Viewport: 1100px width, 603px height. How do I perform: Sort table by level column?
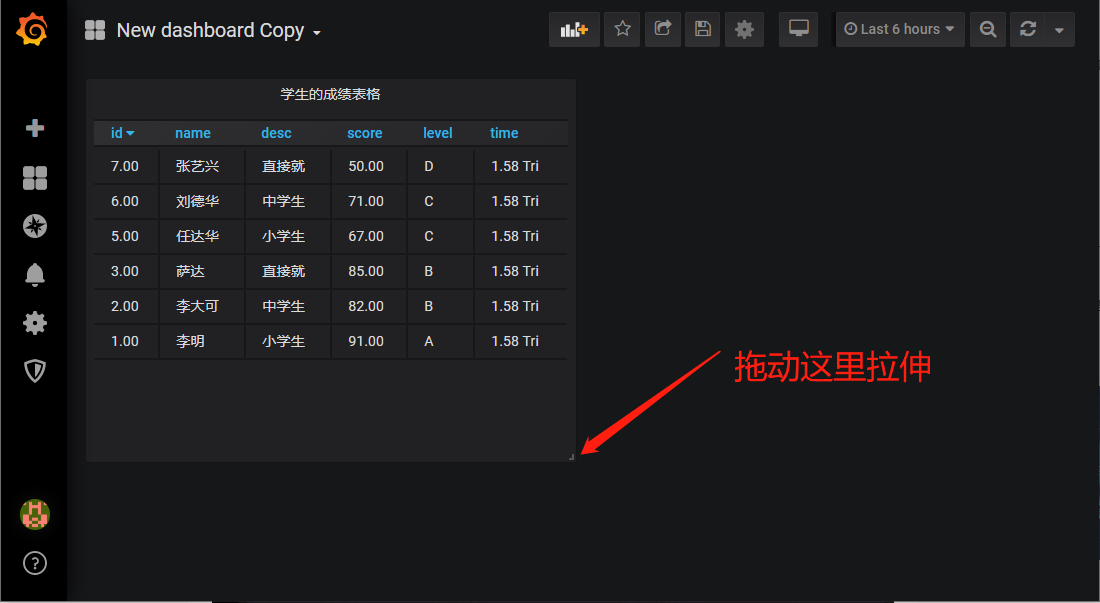438,133
